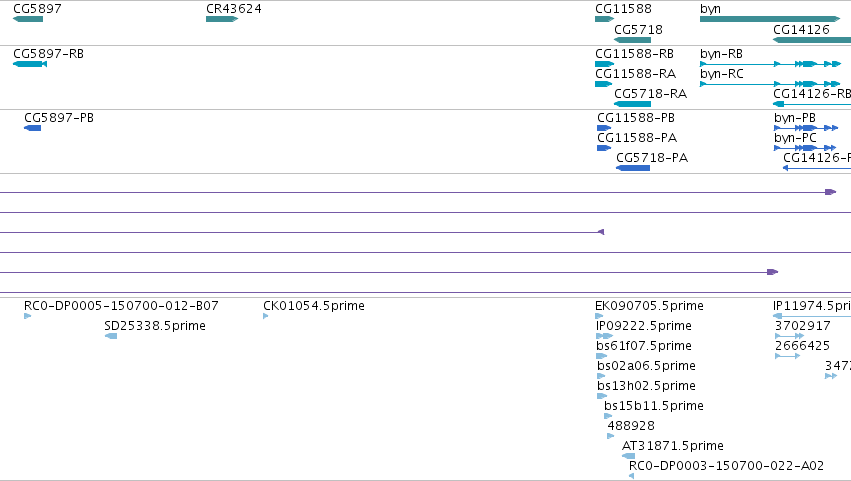Screen dimensions: 851x481
Task: Select the 2666425 feature
Action: click(x=787, y=356)
